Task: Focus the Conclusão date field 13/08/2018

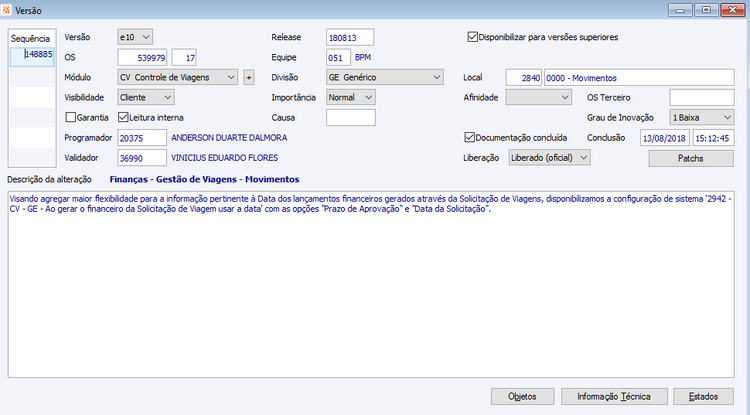Action: click(x=665, y=138)
